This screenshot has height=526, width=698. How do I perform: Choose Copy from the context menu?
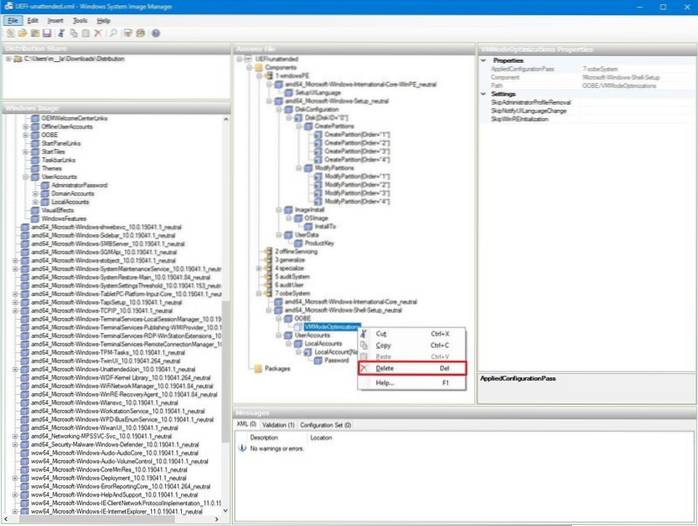382,345
